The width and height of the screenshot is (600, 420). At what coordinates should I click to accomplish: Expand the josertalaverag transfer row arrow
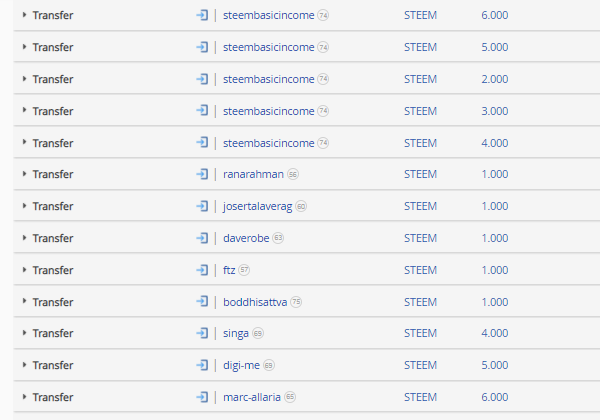click(x=24, y=206)
